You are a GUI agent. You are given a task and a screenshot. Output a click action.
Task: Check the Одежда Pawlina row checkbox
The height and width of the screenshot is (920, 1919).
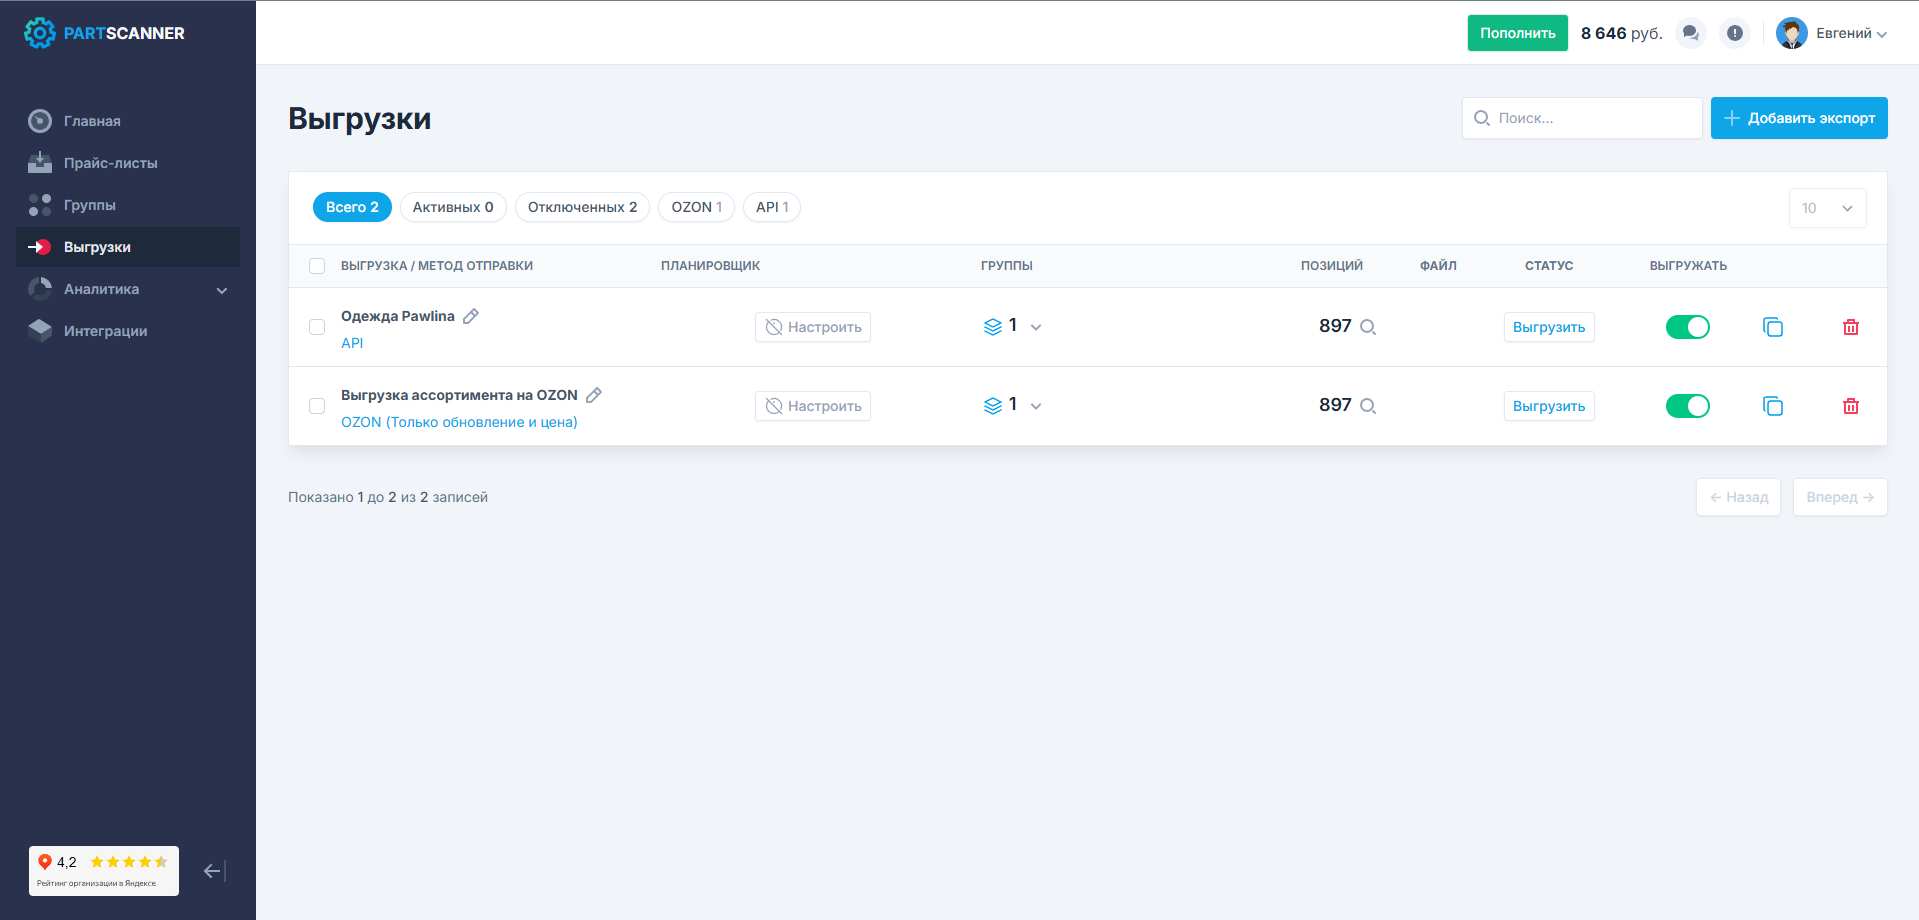(317, 327)
